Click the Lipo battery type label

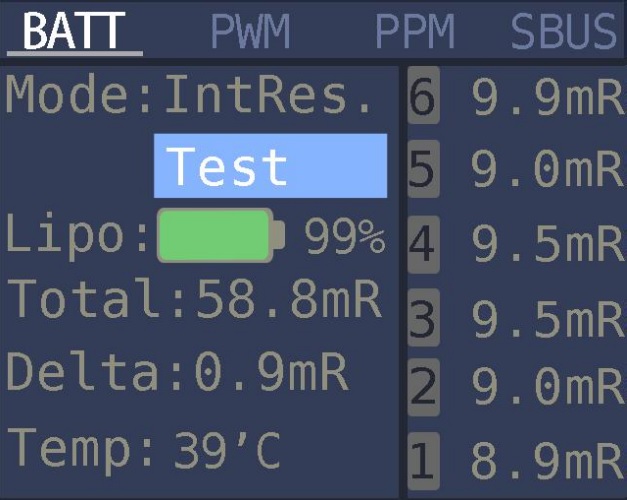(x=77, y=236)
